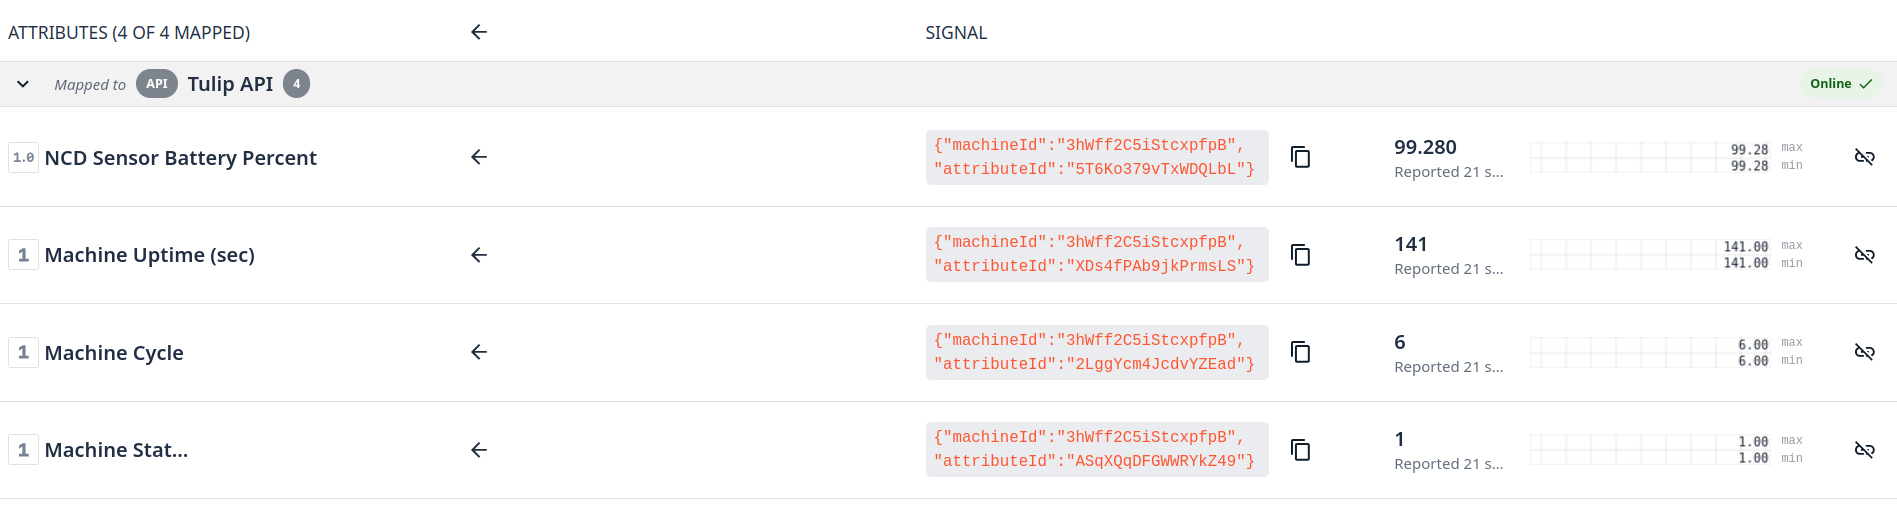Collapse the Tulip API mapped group

(x=23, y=84)
